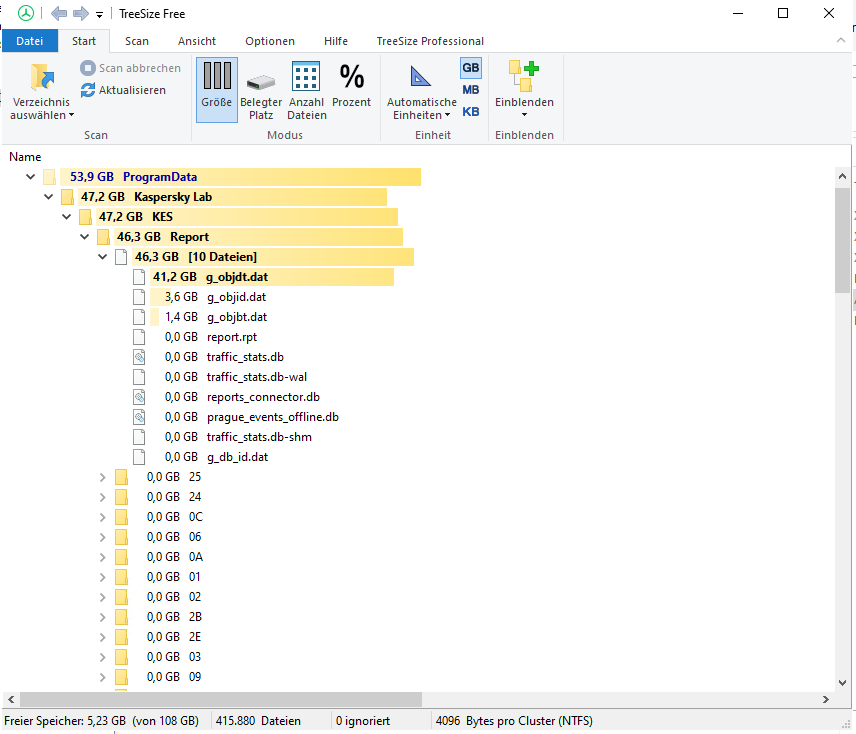Open the Optionen ribbon tab
The image size is (856, 734).
click(x=269, y=41)
